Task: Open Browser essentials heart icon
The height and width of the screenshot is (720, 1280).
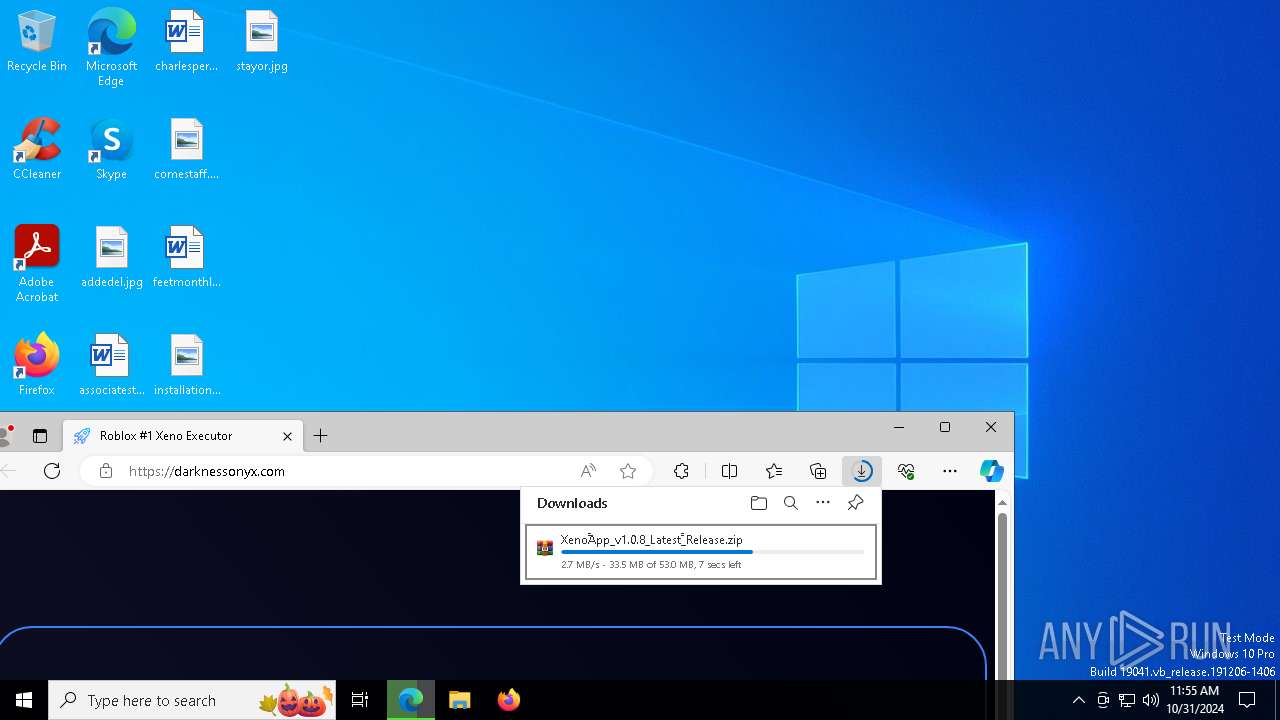Action: 906,471
